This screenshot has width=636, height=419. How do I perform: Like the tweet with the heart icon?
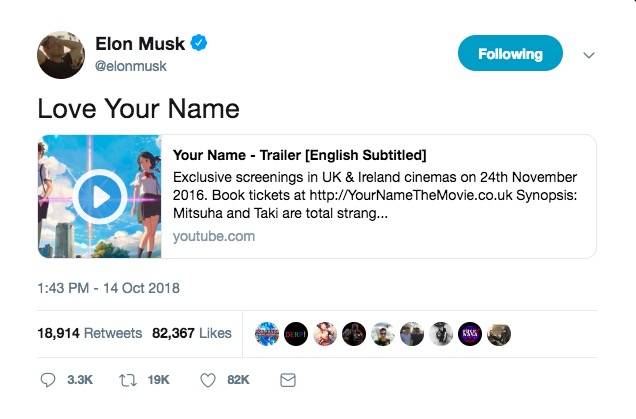(x=208, y=380)
